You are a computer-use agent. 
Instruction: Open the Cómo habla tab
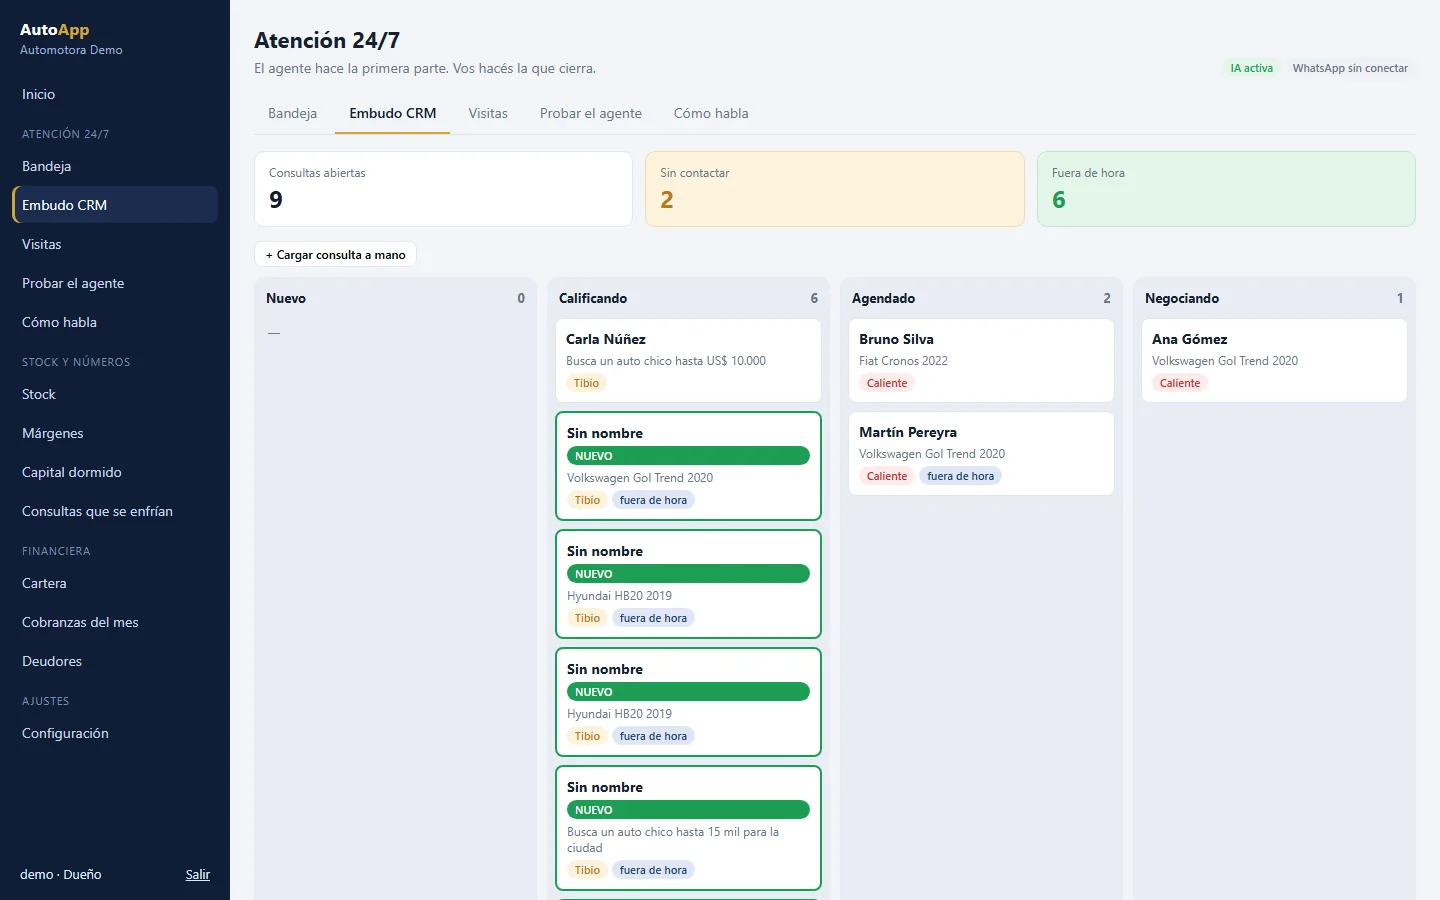[x=711, y=113]
